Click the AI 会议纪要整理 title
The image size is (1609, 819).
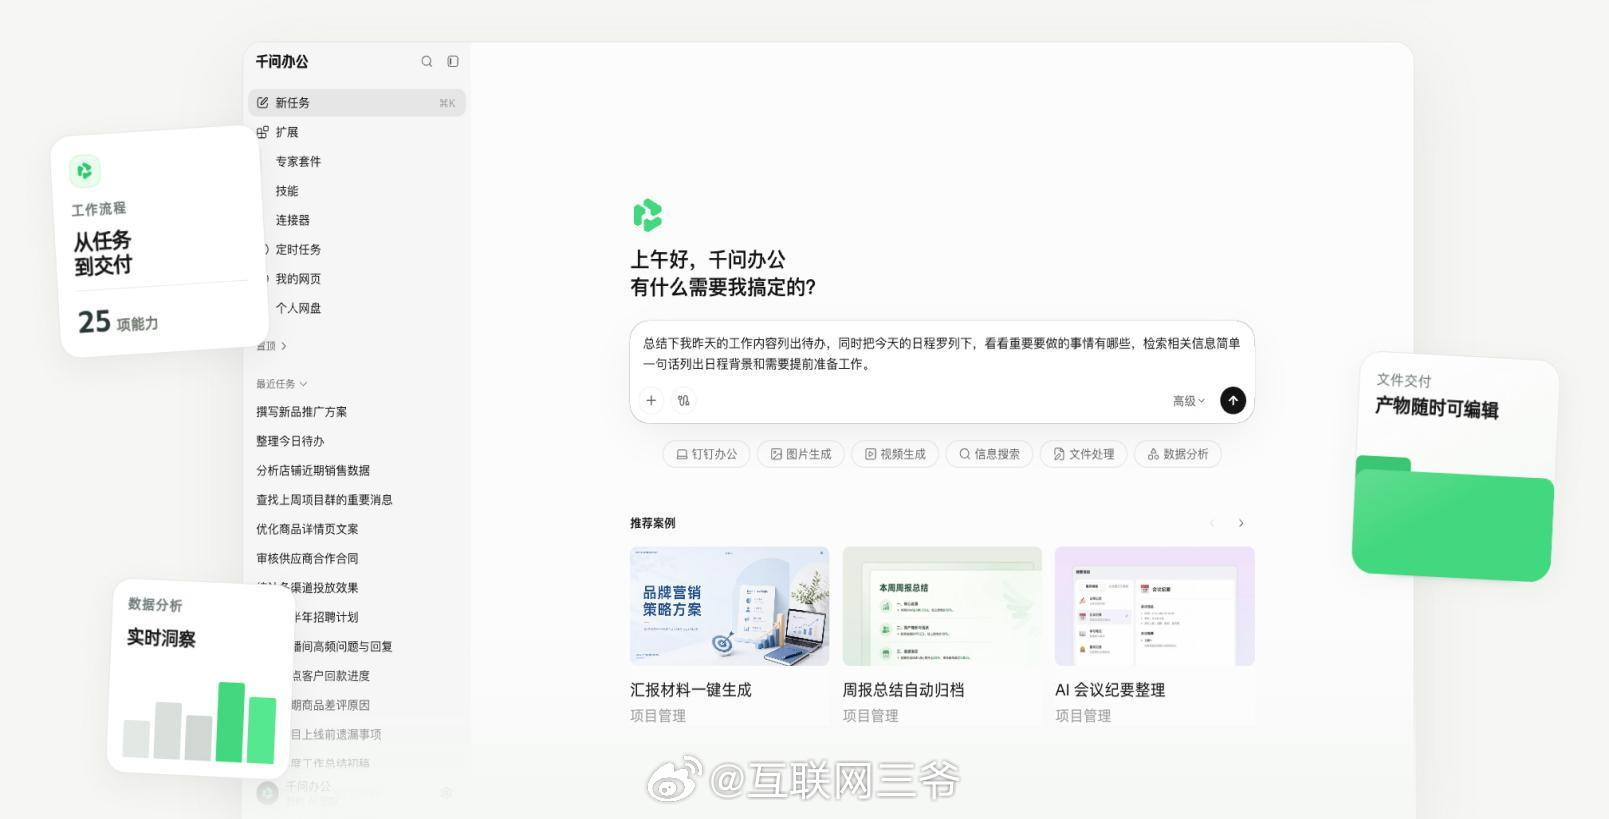point(1110,690)
